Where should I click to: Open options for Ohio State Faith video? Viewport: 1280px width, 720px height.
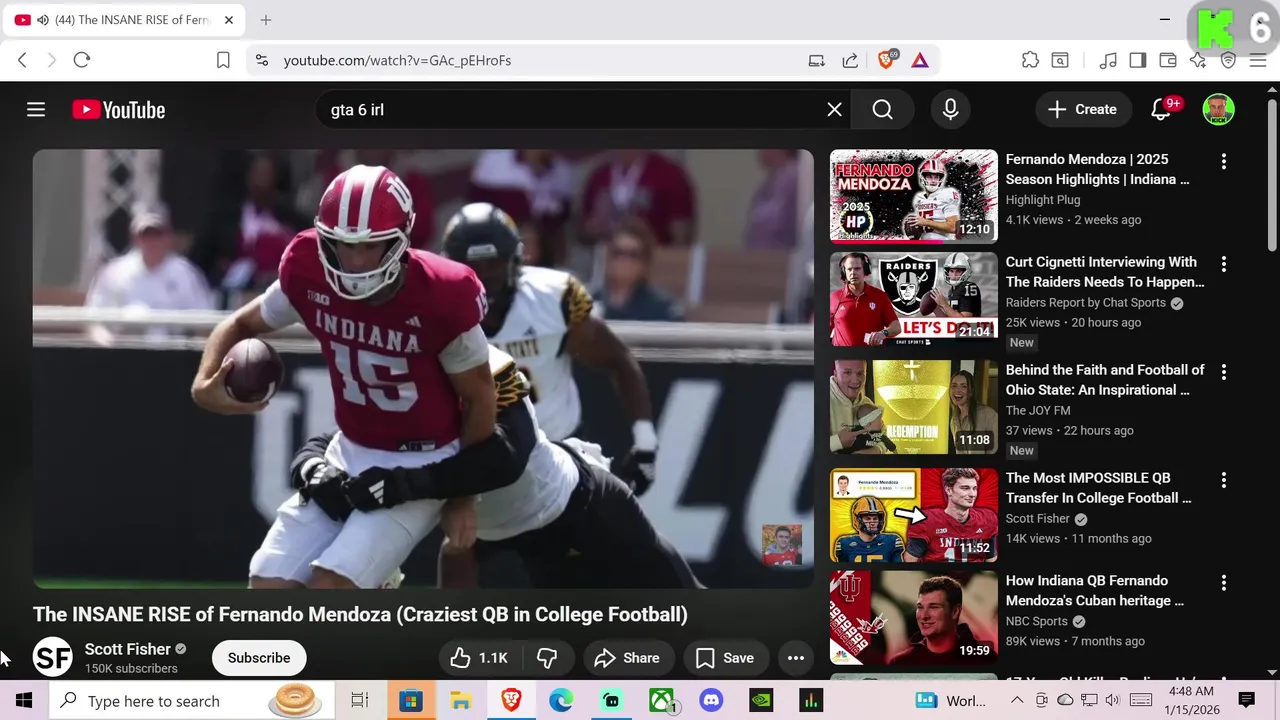[1223, 372]
